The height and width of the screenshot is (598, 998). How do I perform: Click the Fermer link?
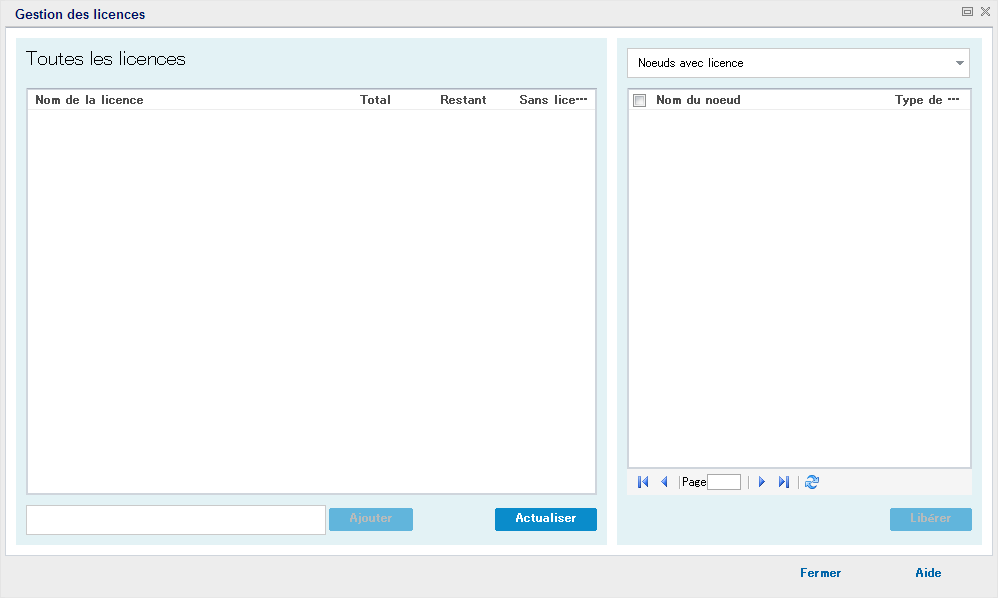point(820,573)
